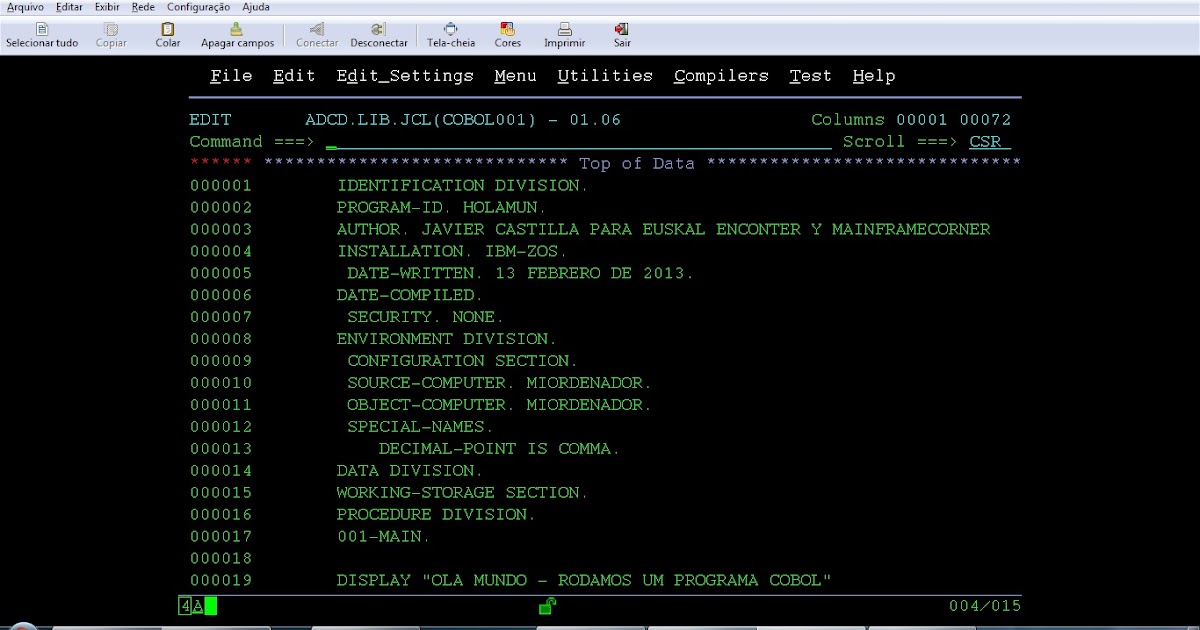Viewport: 1200px width, 630px height.
Task: Open the Arquivo menu
Action: tap(24, 7)
